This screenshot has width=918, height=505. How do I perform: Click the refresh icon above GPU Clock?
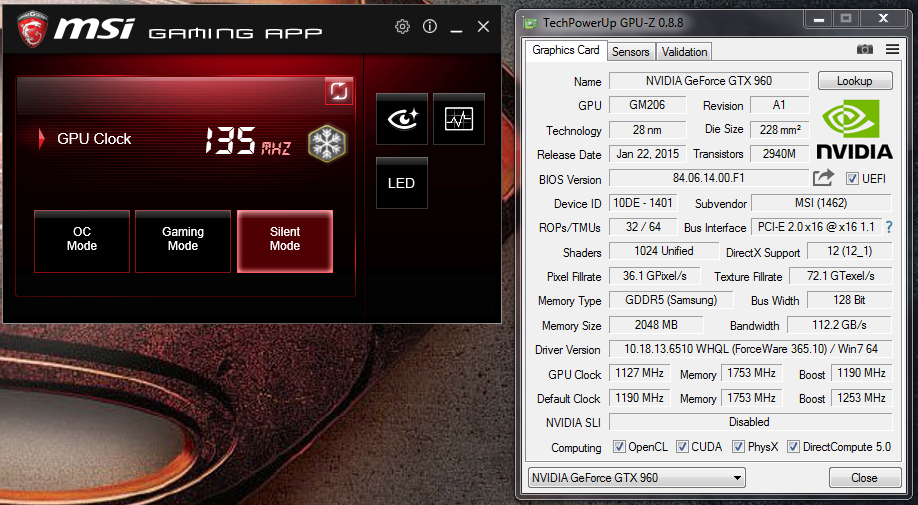(339, 91)
